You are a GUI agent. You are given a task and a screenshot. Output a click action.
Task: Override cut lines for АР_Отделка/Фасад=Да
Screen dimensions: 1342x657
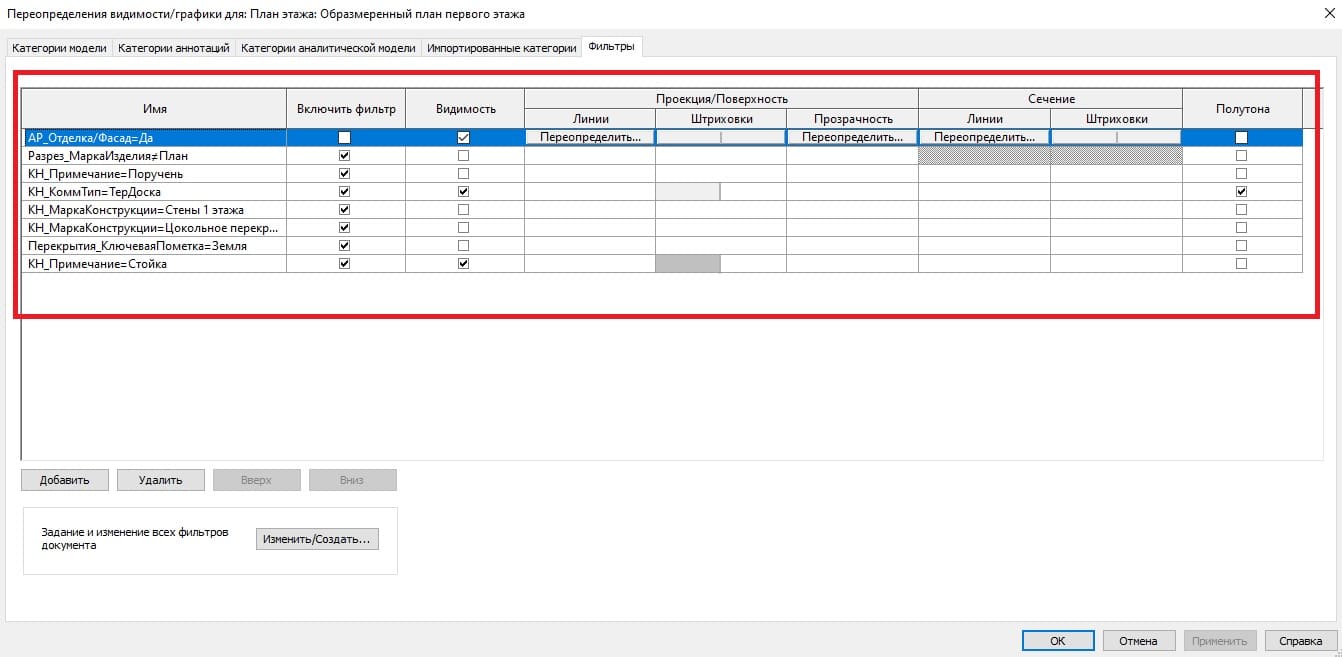pos(984,137)
